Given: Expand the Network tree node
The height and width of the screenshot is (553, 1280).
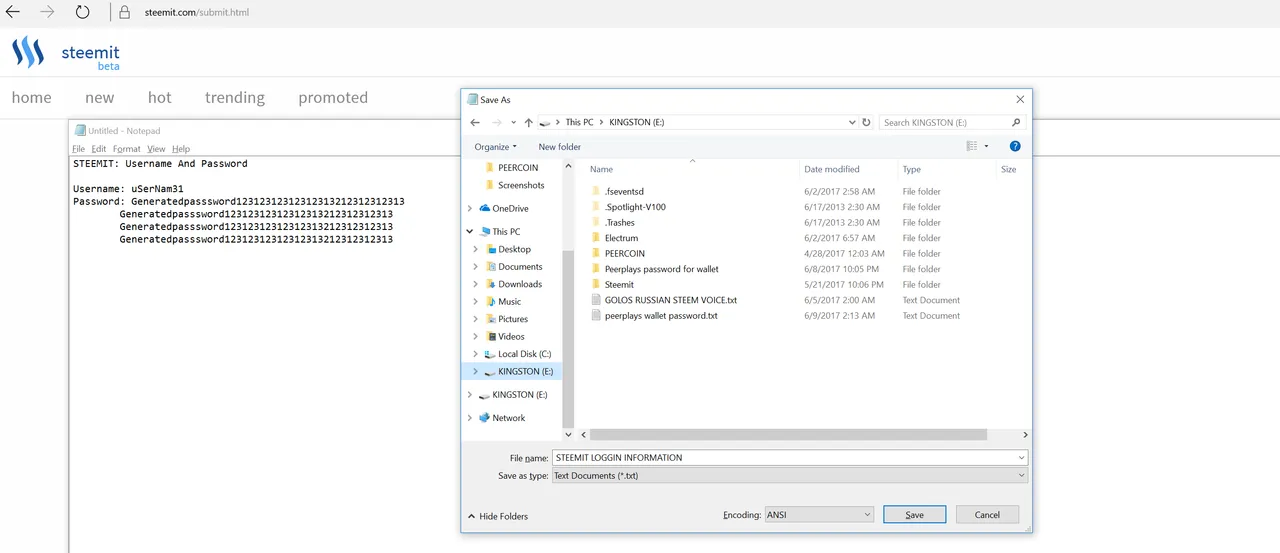Looking at the screenshot, I should click(470, 418).
